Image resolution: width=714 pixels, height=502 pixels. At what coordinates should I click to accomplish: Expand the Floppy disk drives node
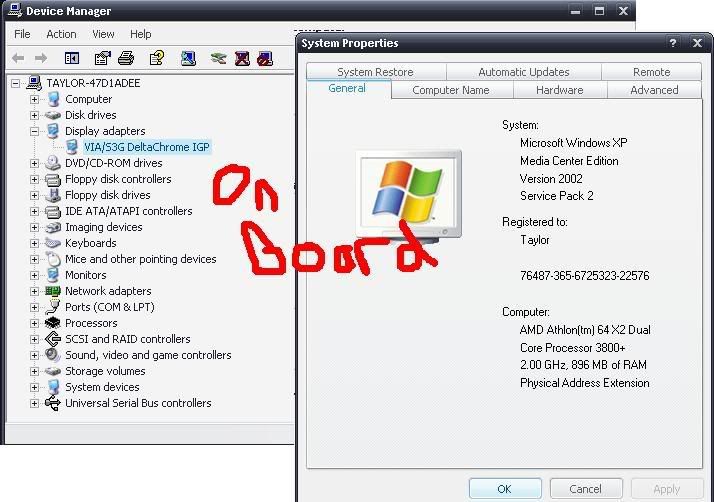[x=34, y=195]
